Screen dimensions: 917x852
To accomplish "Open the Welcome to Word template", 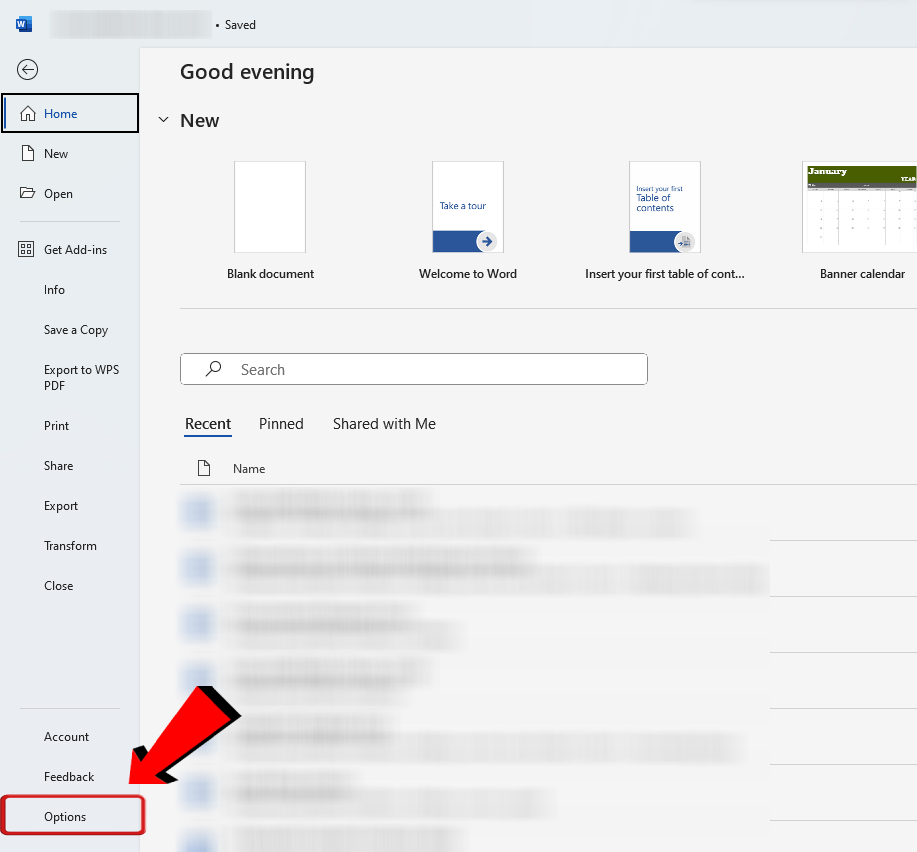I will coord(467,208).
